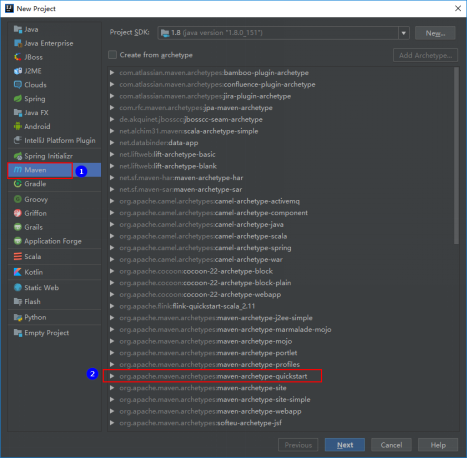468x458 pixels.
Task: Click the Add Archetype... button
Action: (x=426, y=55)
